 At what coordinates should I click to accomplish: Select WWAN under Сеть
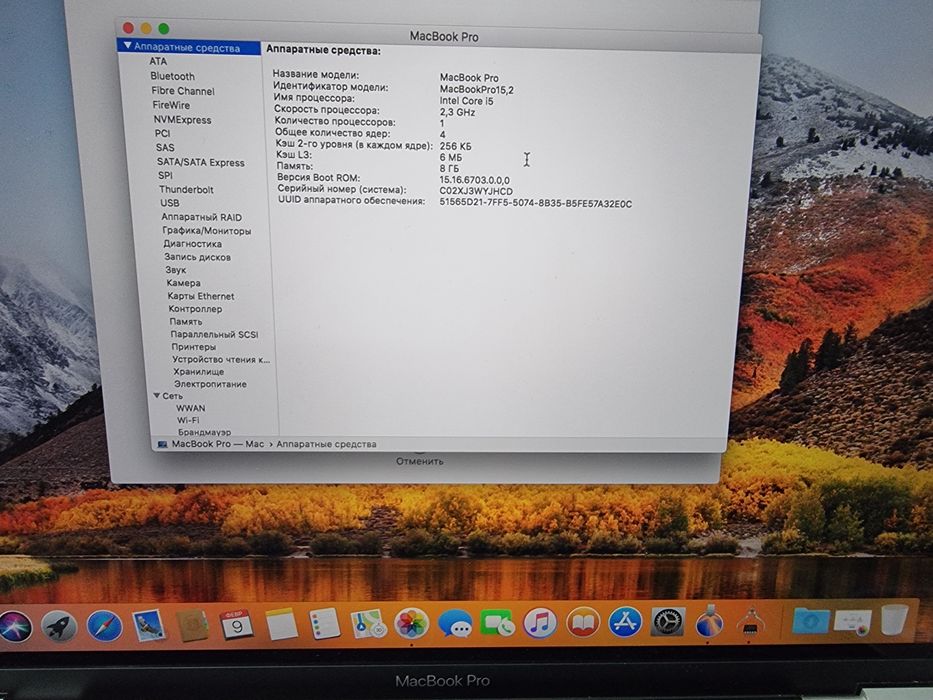[x=190, y=408]
